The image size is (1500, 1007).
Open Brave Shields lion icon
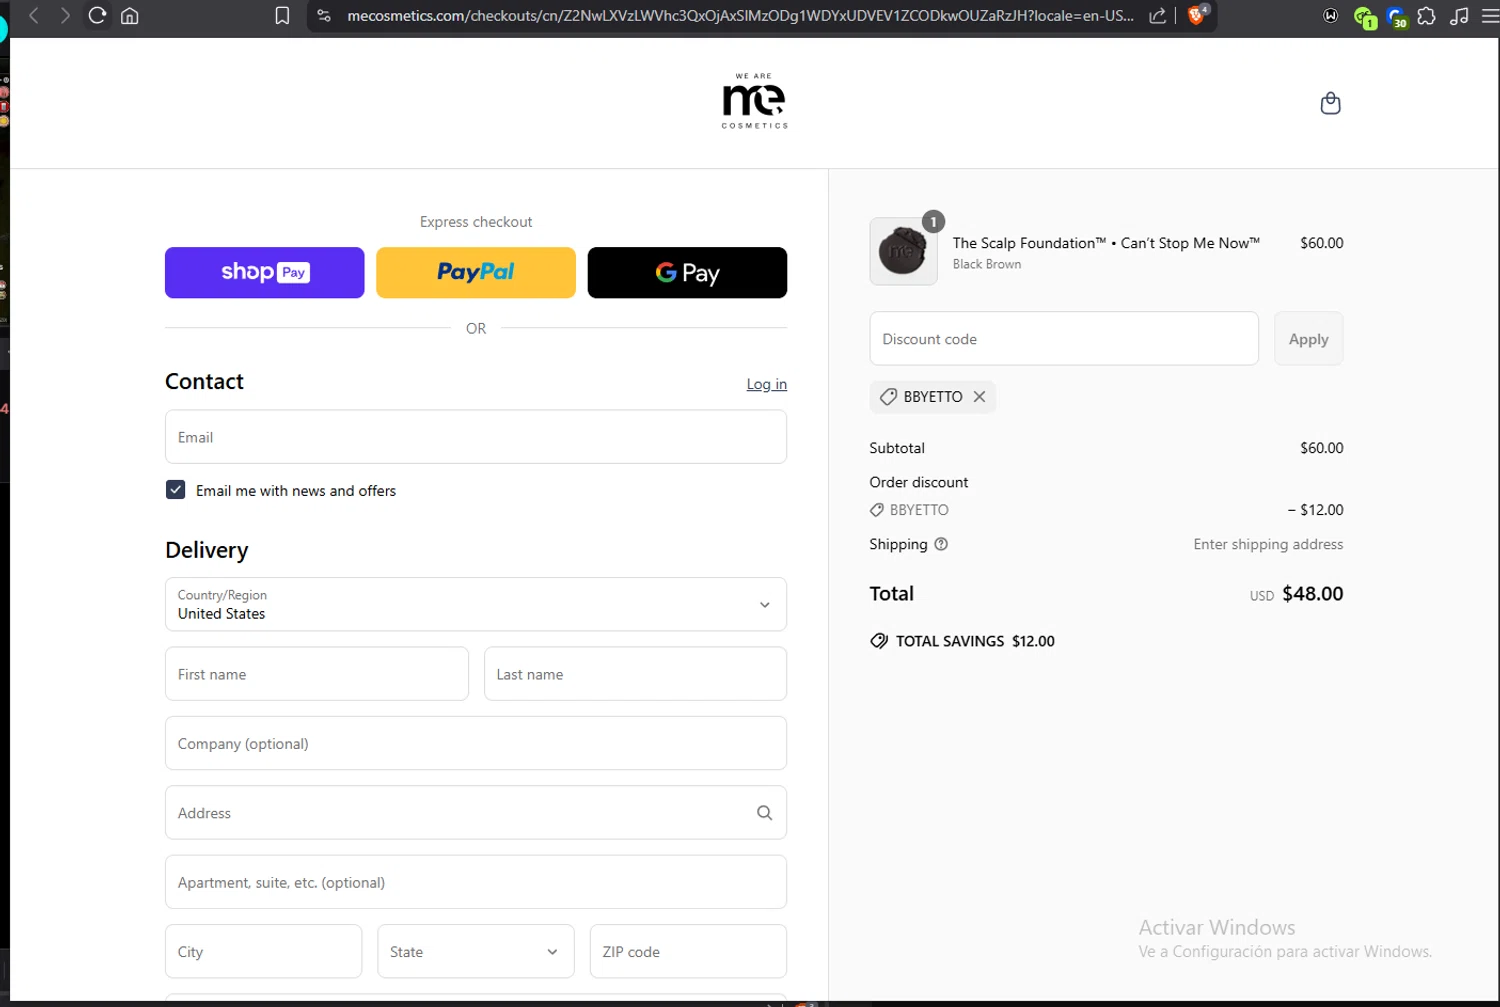1197,15
